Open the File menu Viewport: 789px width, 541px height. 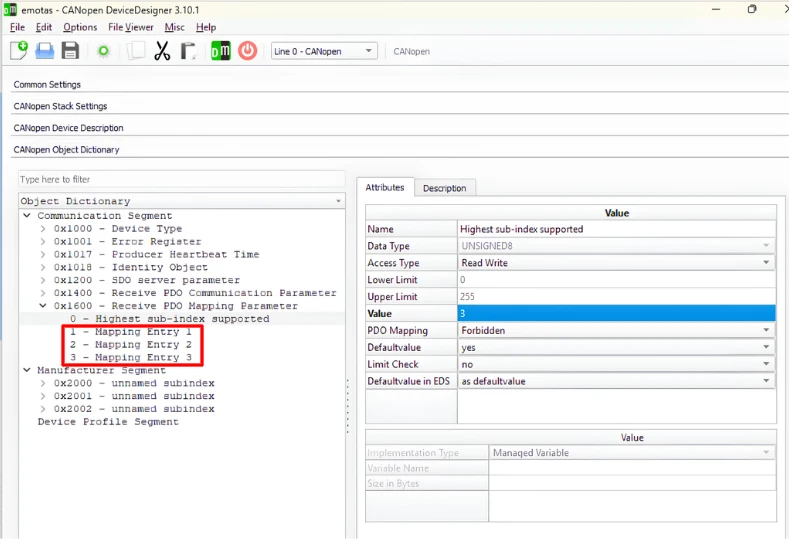tap(17, 27)
